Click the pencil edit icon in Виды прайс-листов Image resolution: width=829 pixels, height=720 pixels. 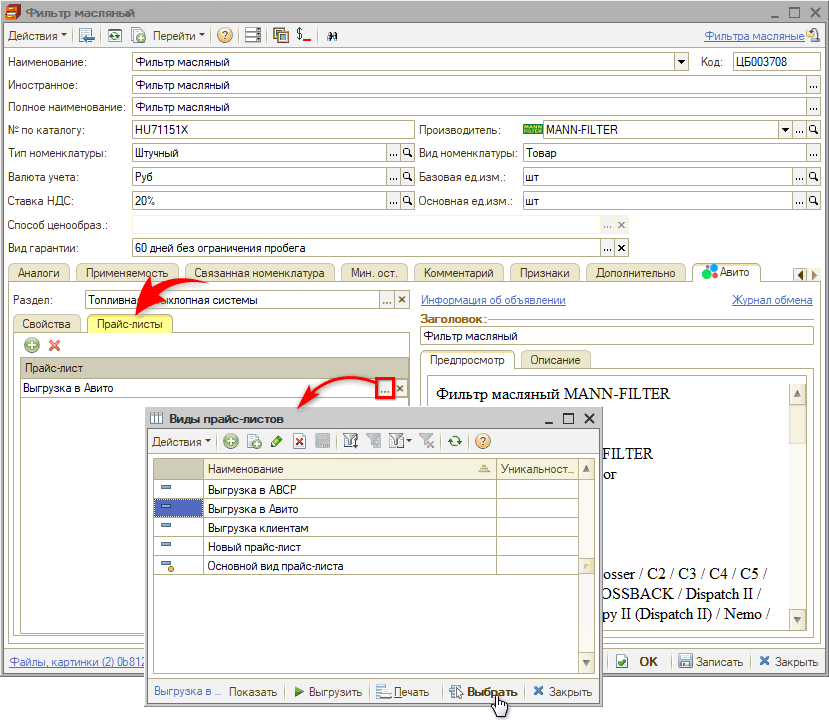point(276,441)
